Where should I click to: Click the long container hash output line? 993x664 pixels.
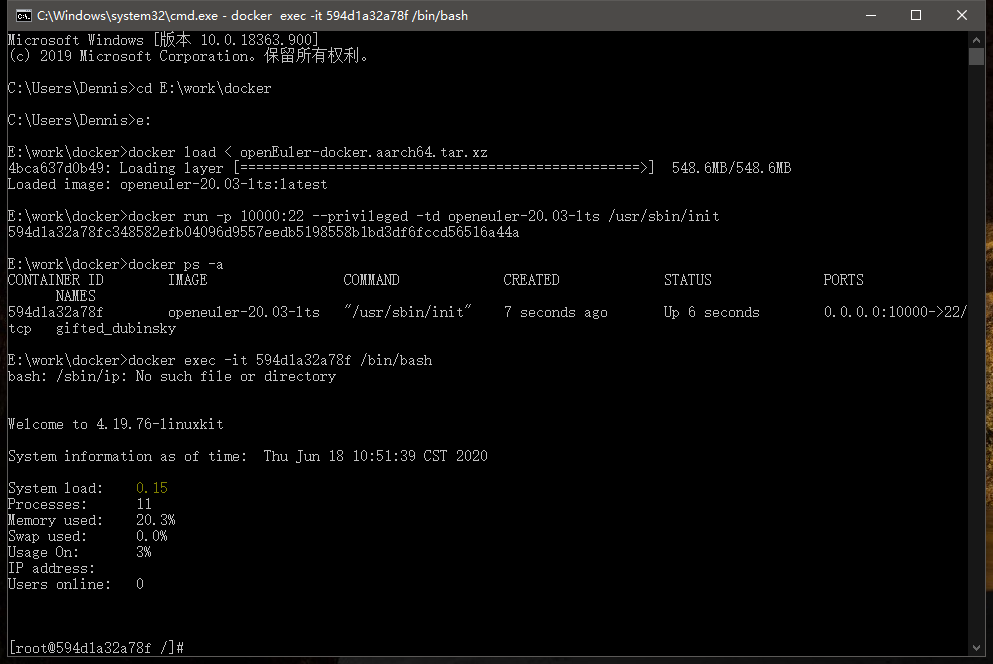coord(263,232)
